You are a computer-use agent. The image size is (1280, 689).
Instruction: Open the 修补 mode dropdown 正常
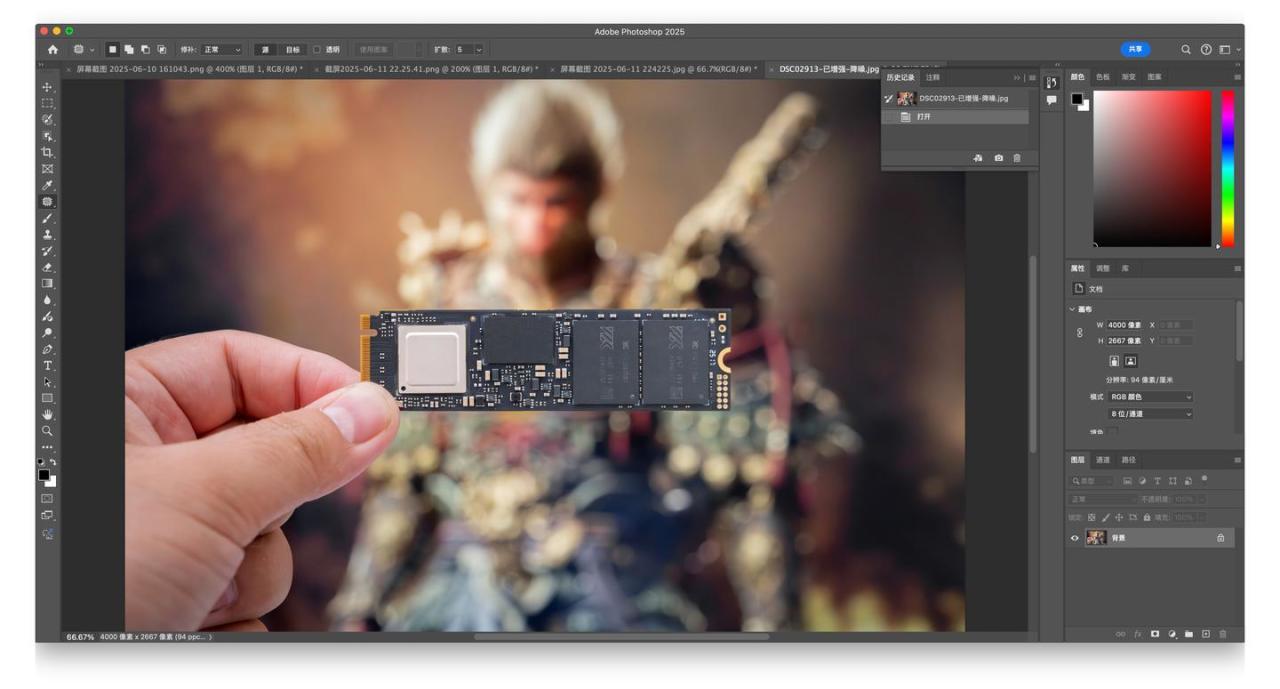pyautogui.click(x=222, y=49)
